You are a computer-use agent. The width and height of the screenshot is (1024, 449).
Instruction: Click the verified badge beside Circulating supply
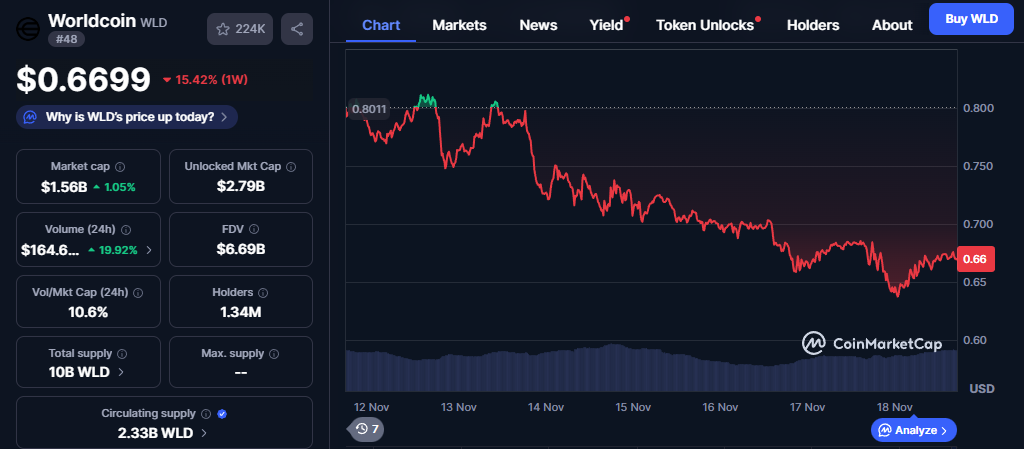coord(222,413)
